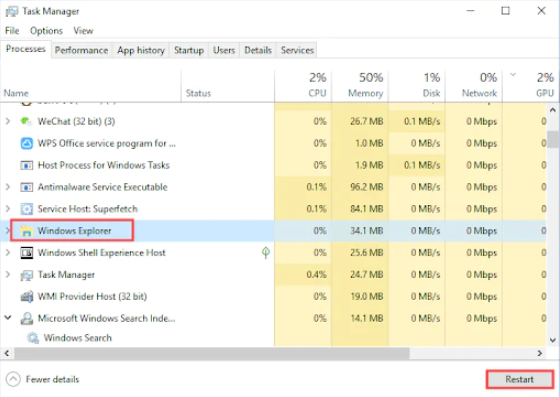Click the WPS Office service program icon
560x397 pixels.
(26, 144)
